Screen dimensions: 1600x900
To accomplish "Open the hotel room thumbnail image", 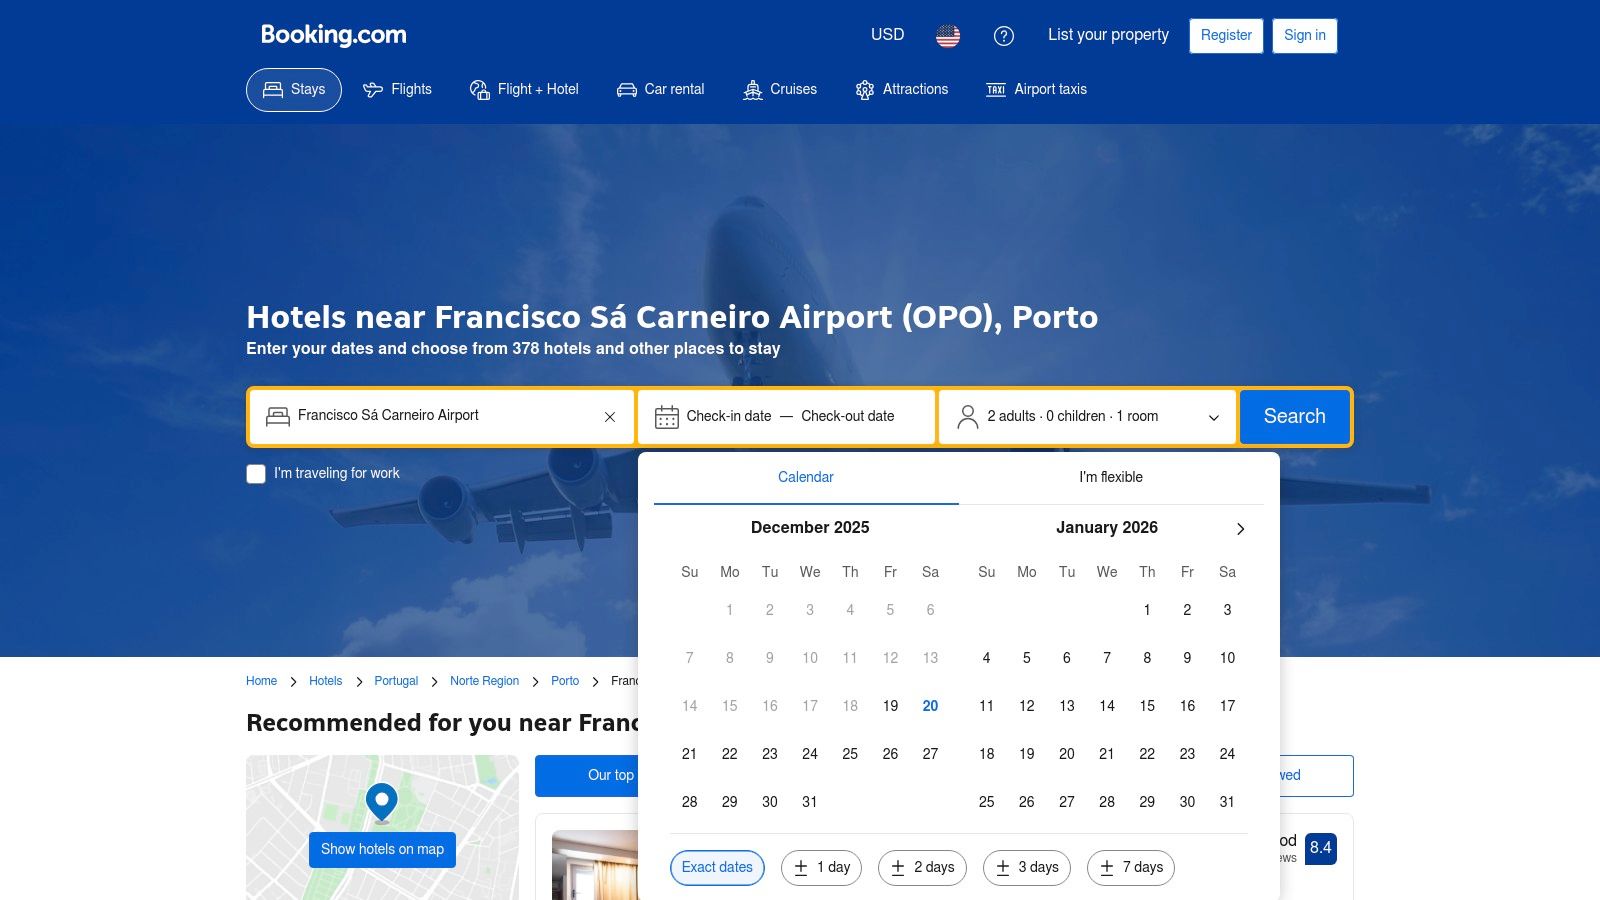I will click(595, 865).
